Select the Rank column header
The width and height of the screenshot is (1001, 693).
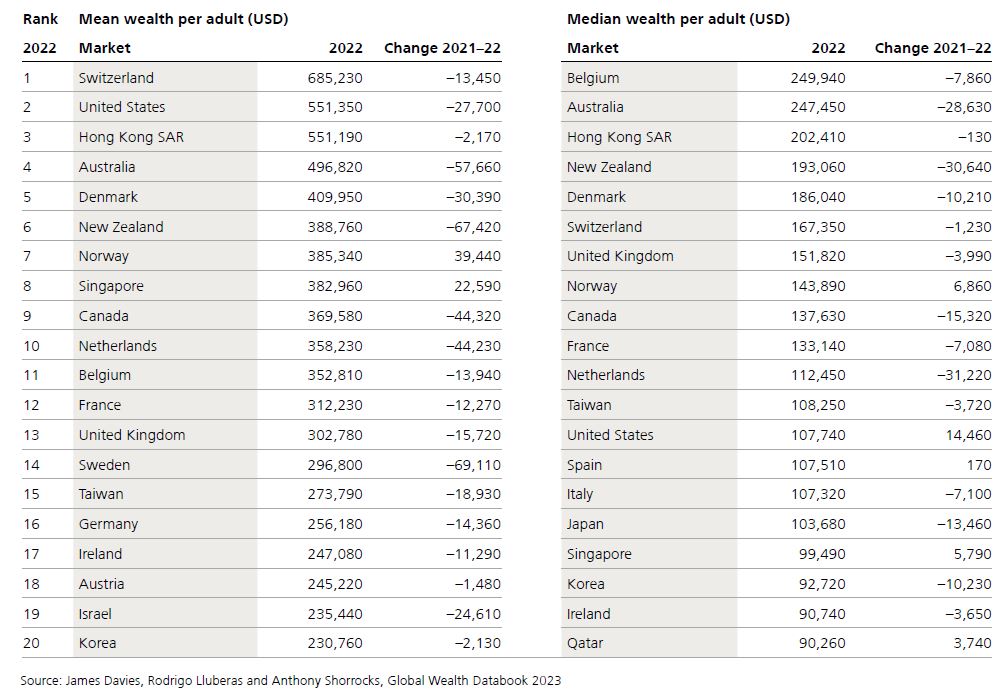pos(40,19)
